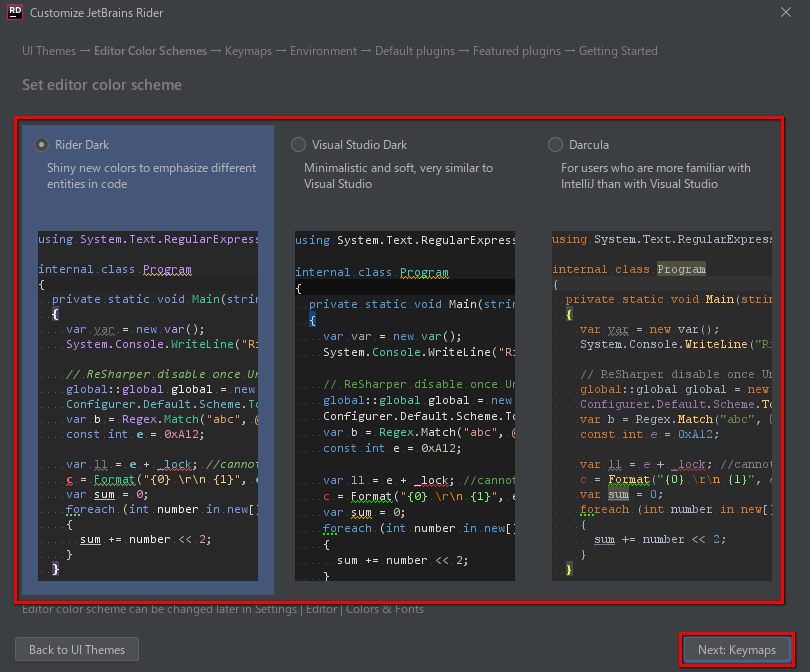Screen dimensions: 810x672
Task: Click the Rider Dark code preview thumbnail
Action: click(x=148, y=406)
